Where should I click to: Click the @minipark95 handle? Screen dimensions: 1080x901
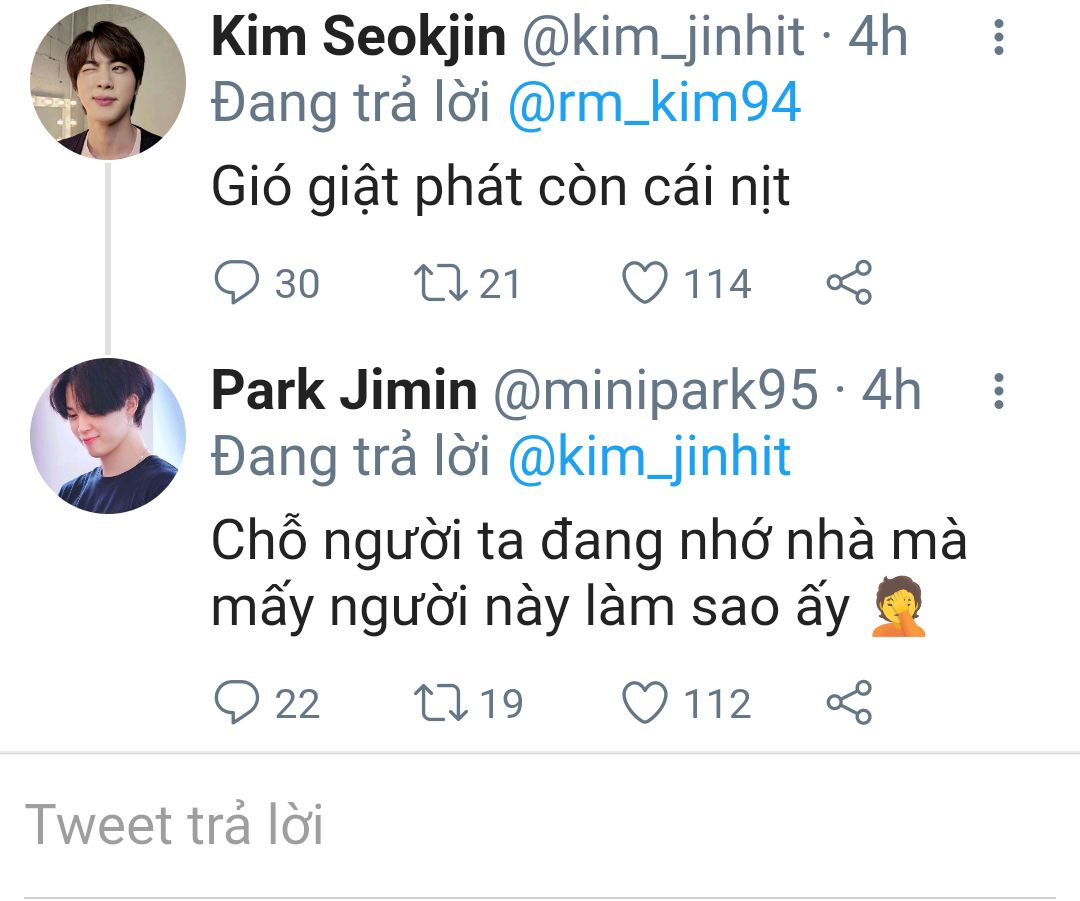point(655,391)
